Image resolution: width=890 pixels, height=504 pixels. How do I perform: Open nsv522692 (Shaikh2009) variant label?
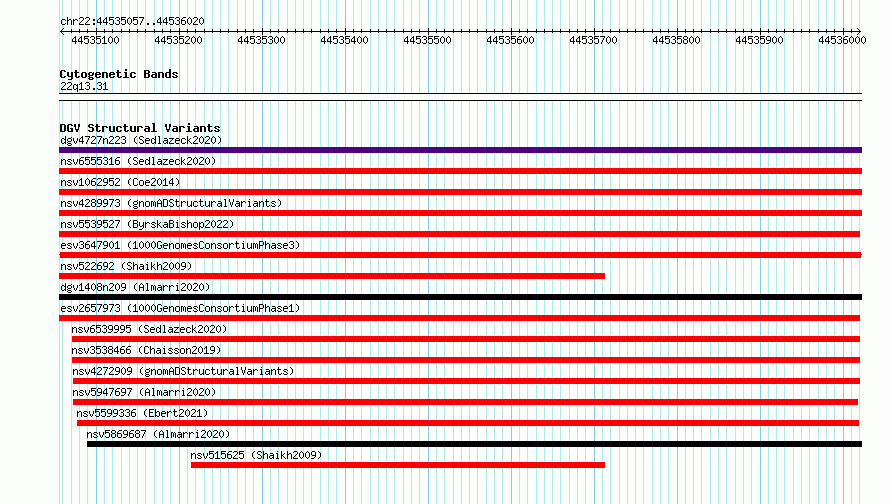point(126,266)
